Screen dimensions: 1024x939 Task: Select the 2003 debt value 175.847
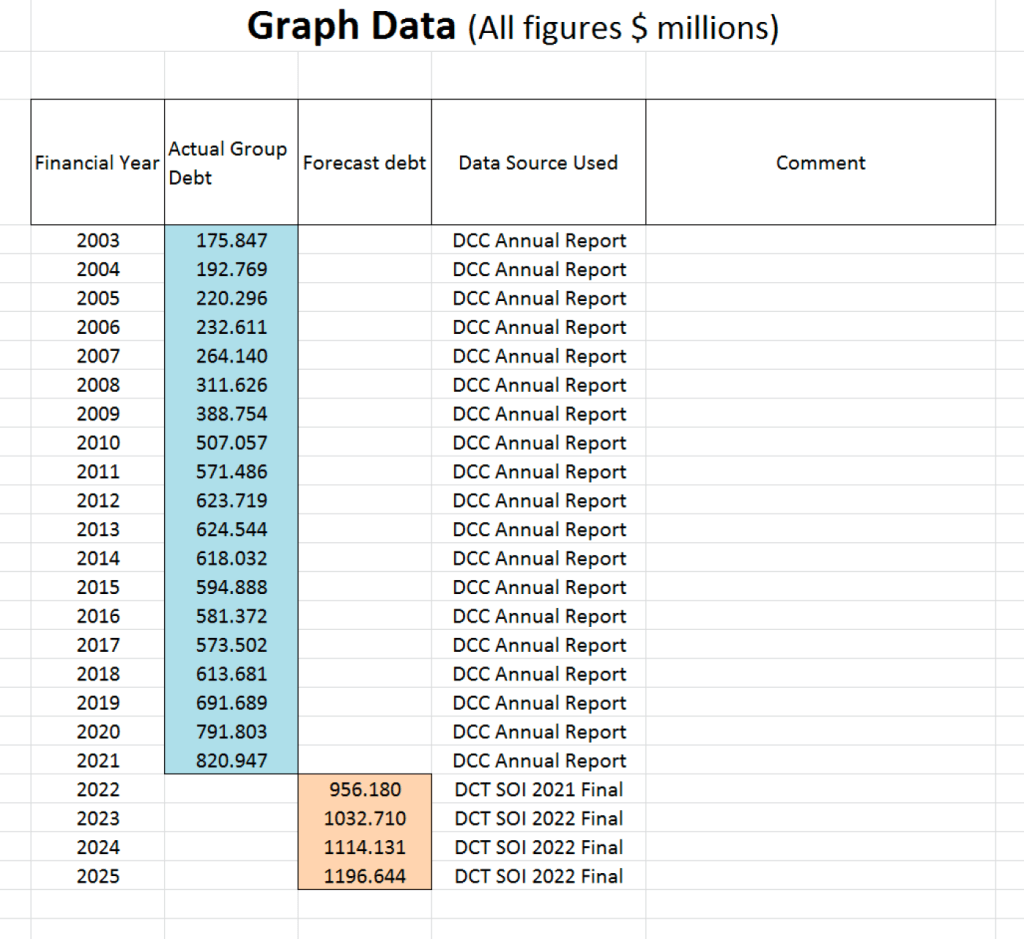point(231,240)
